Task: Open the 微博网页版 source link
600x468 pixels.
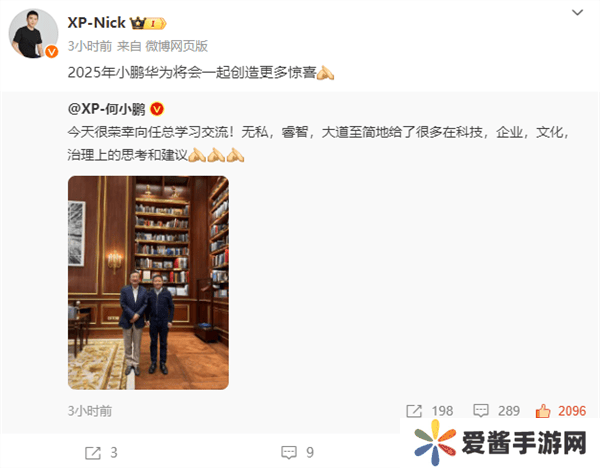Action: point(176,46)
